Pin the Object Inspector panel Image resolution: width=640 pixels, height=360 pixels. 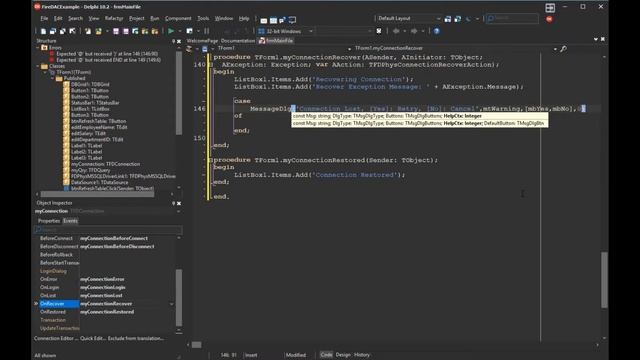(x=173, y=203)
